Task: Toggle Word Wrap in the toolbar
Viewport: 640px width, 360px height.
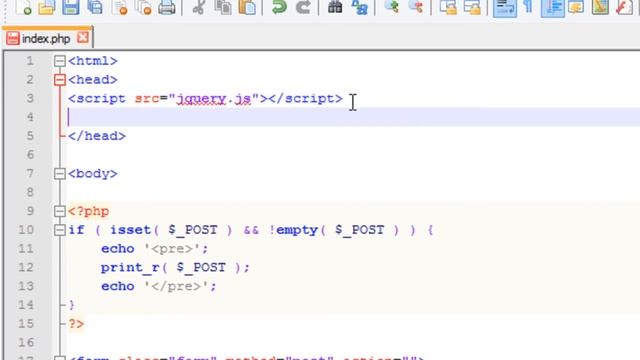Action: [504, 8]
